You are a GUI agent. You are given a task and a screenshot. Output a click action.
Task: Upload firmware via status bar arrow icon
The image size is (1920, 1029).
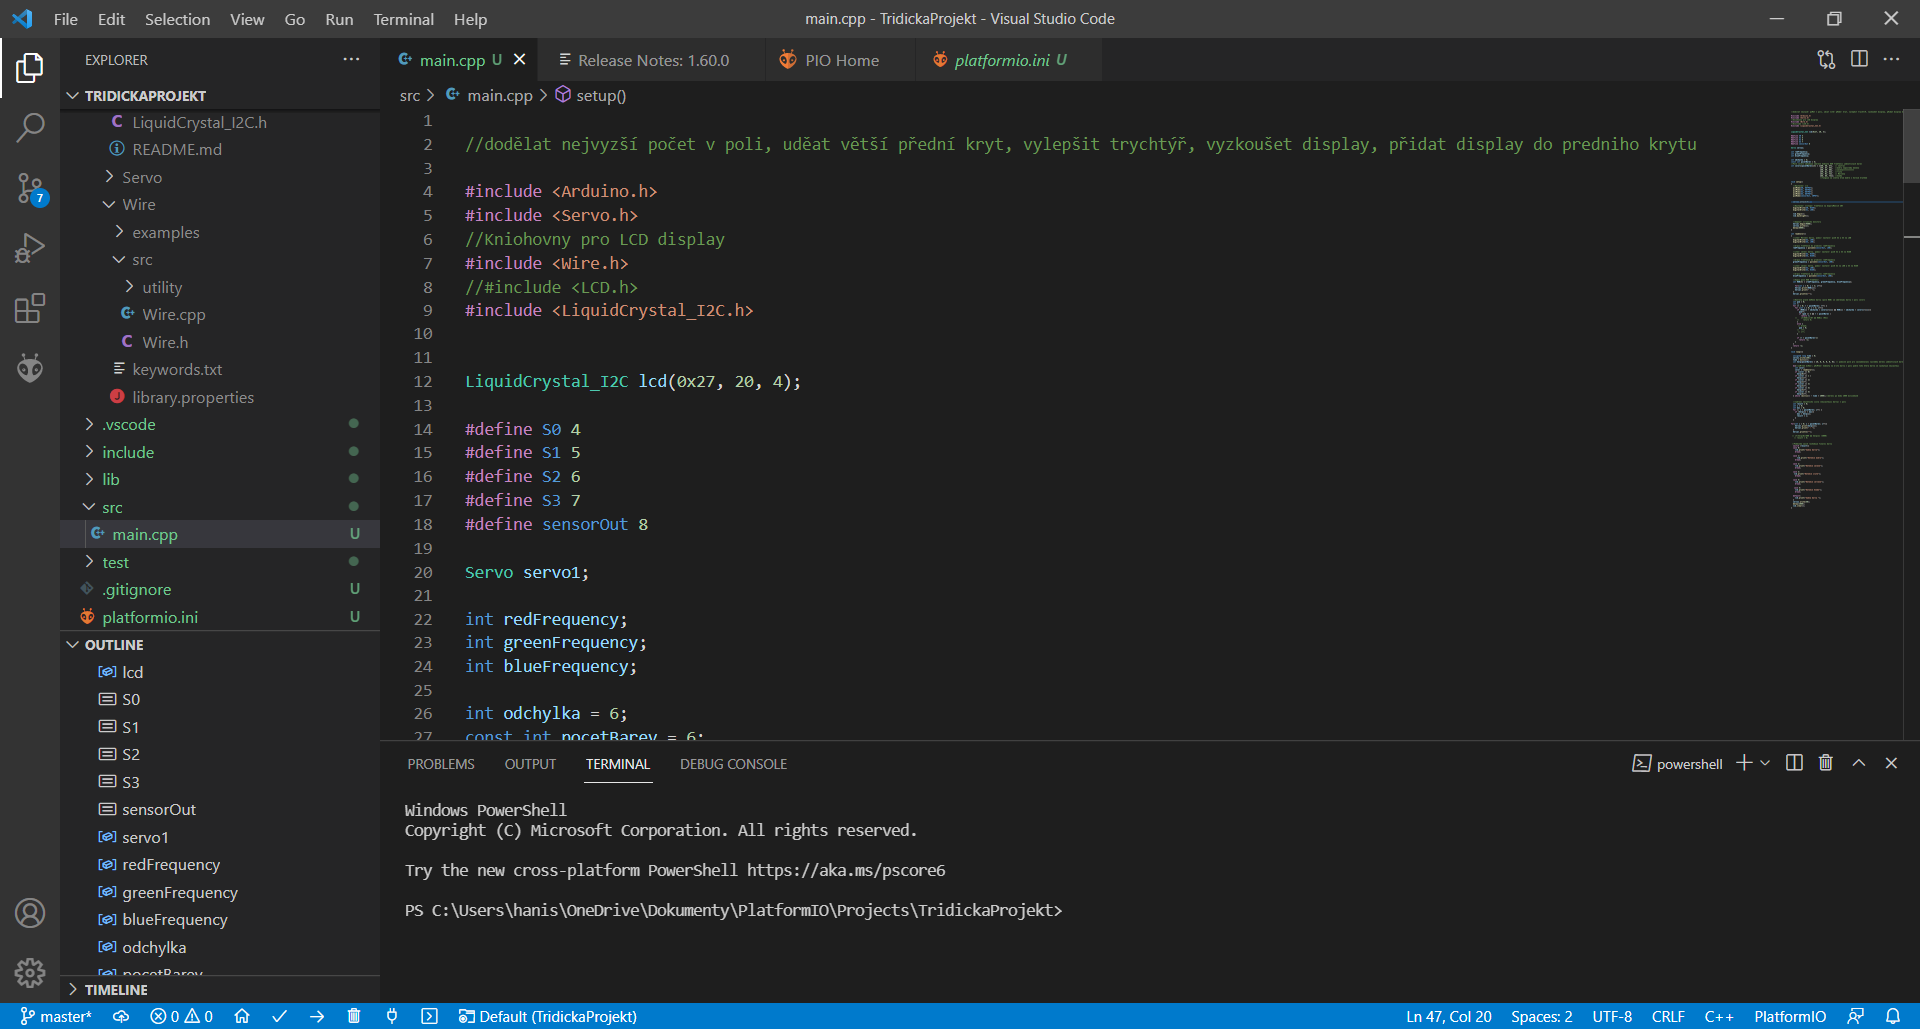click(317, 1016)
